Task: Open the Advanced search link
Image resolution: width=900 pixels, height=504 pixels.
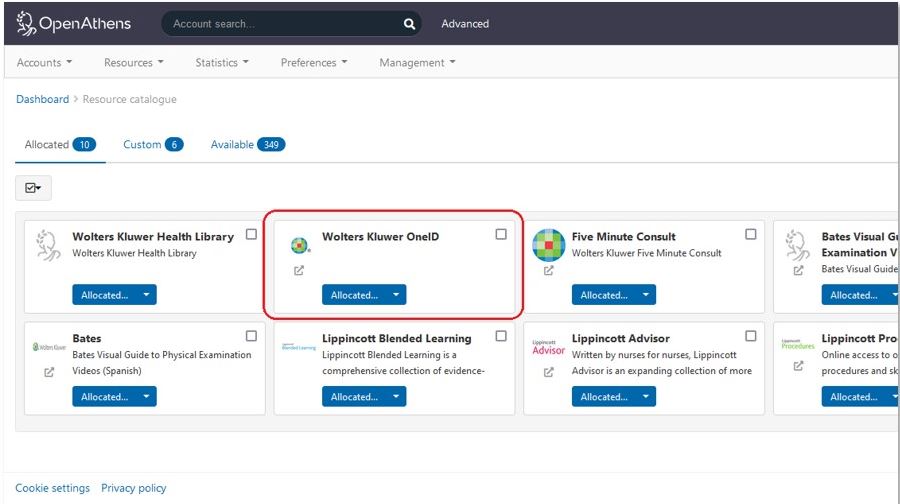Action: [x=465, y=24]
